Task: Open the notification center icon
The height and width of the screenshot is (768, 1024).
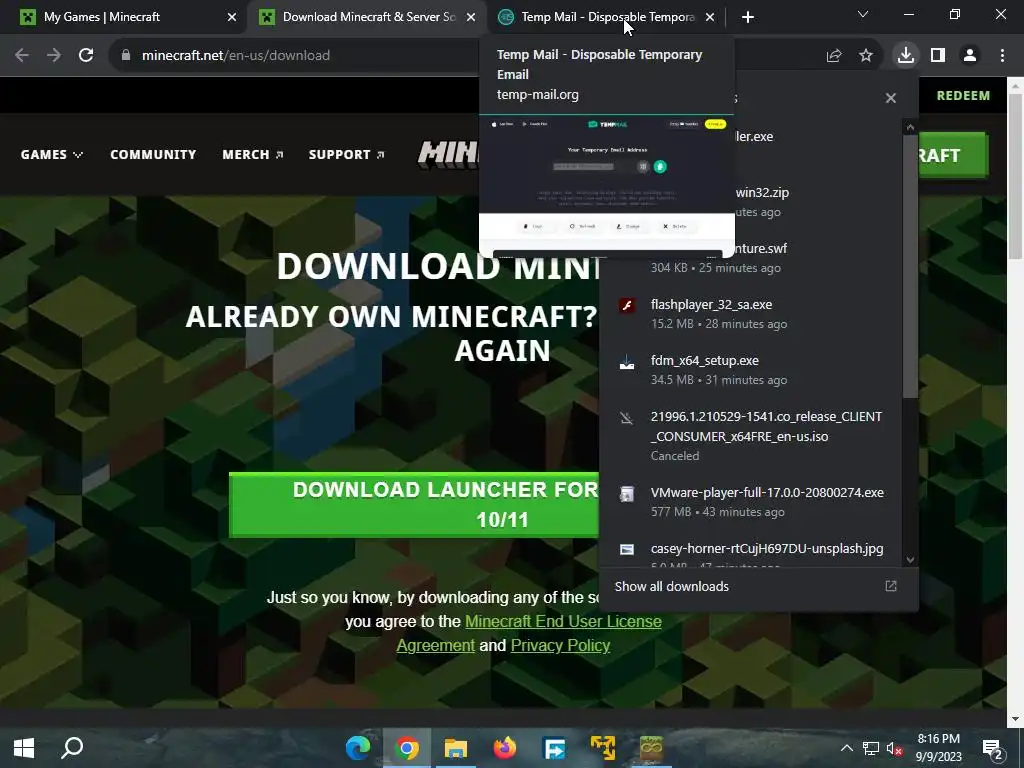Action: (993, 748)
